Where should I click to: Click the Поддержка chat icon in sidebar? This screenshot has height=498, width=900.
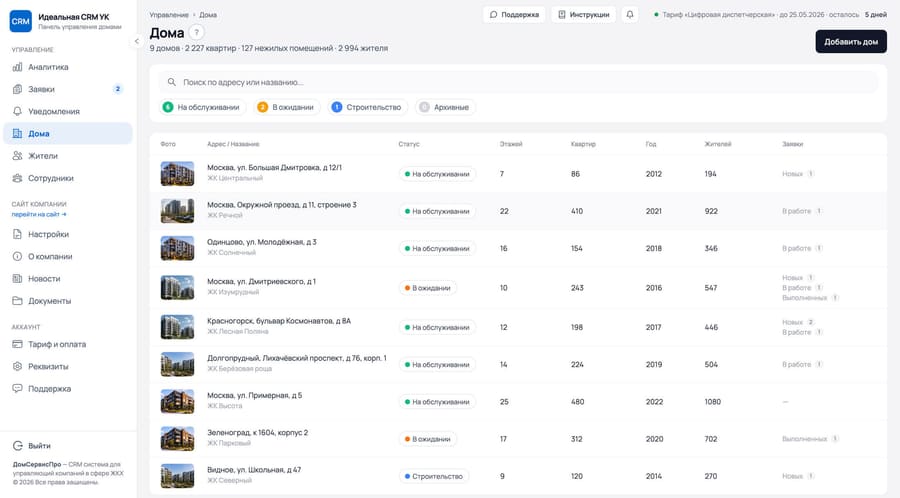point(17,388)
